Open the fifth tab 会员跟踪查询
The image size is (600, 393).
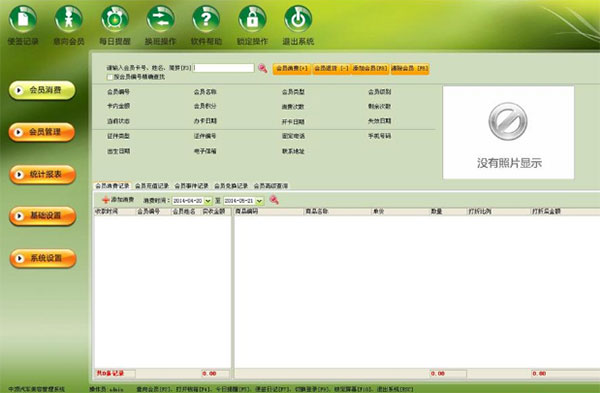(271, 186)
